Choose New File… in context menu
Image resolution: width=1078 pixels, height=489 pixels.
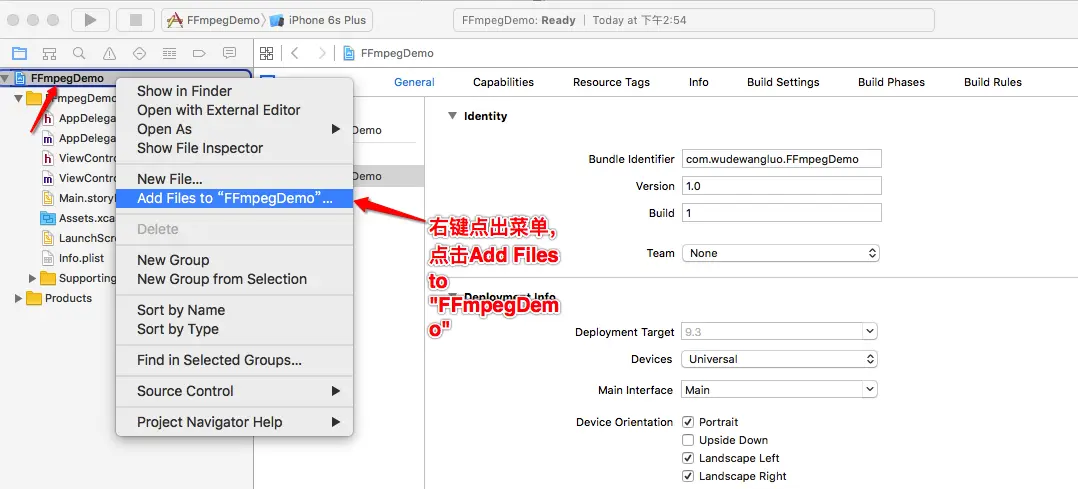click(234, 180)
